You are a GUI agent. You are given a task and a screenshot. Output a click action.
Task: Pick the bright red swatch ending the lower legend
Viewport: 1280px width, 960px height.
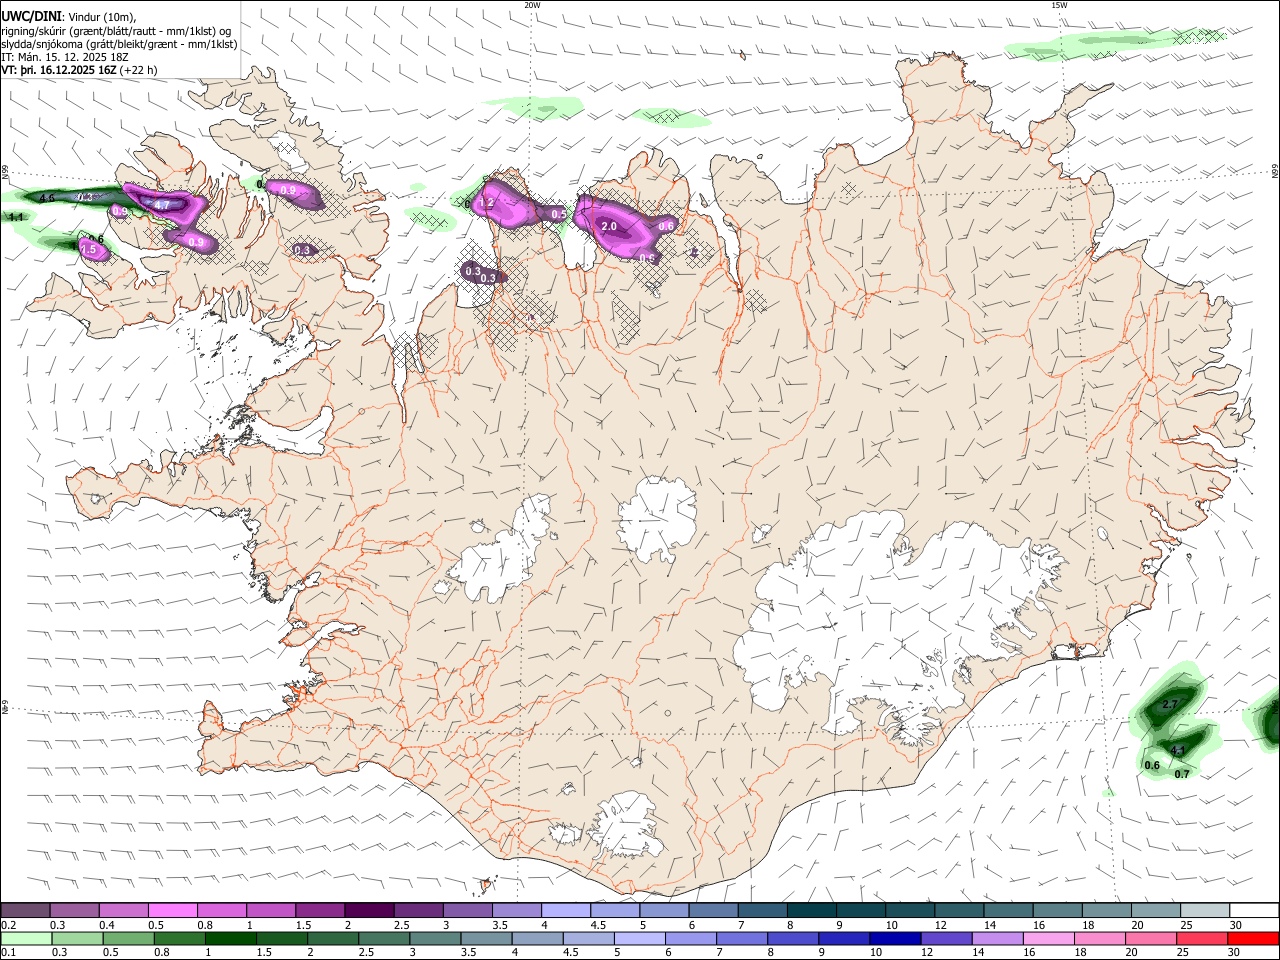(1253, 938)
